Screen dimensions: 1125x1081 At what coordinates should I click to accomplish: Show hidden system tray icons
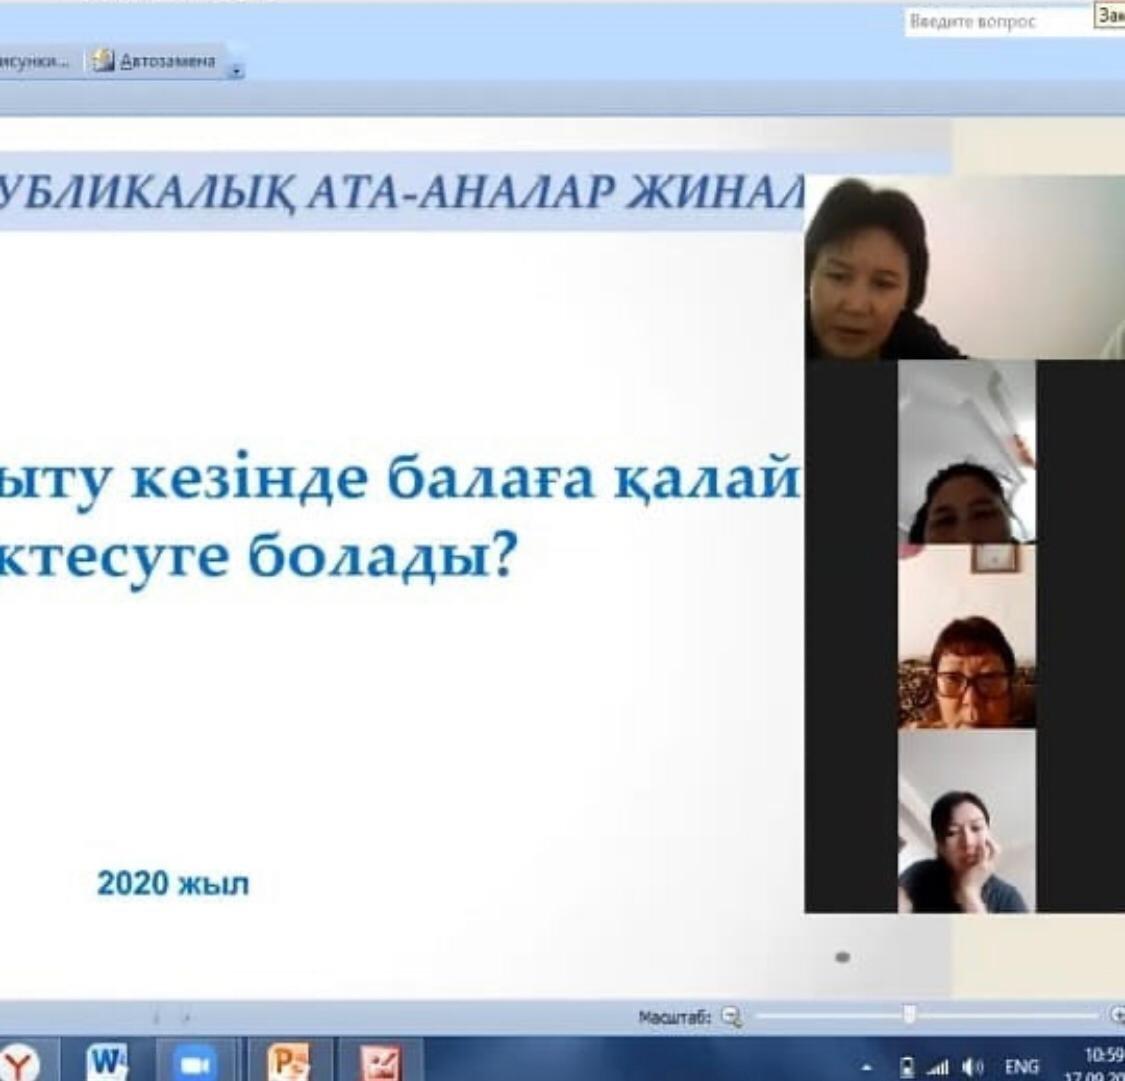click(x=866, y=1068)
